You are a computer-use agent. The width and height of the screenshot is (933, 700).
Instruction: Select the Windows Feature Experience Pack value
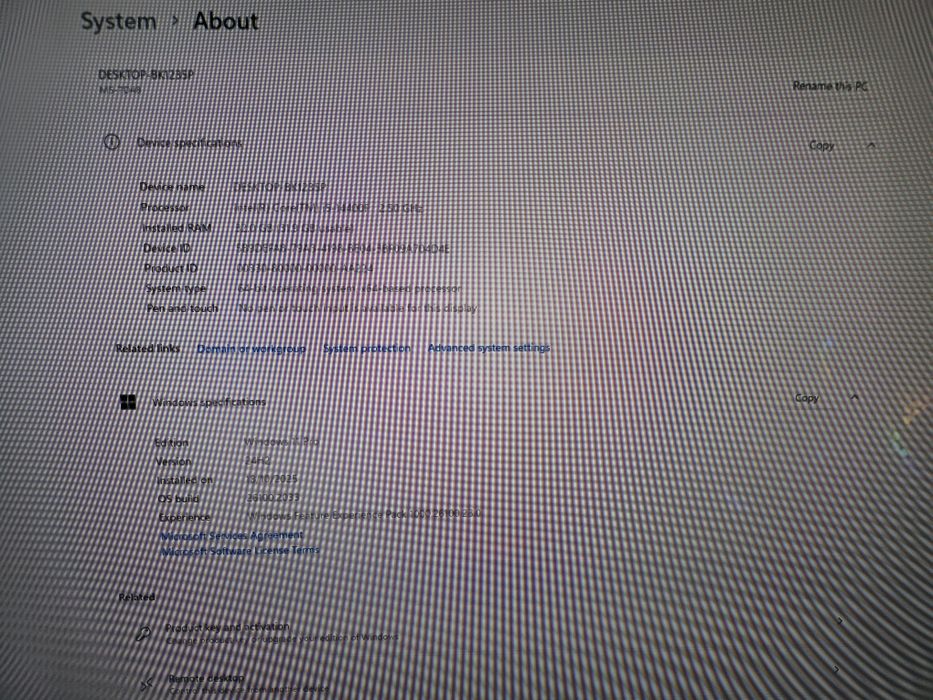pos(364,514)
